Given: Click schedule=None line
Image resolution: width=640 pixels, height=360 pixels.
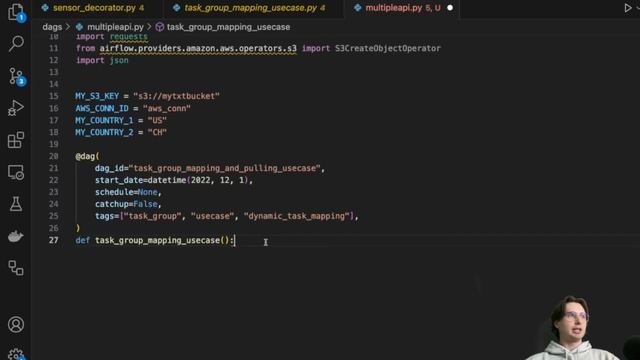Looking at the screenshot, I should pos(128,192).
